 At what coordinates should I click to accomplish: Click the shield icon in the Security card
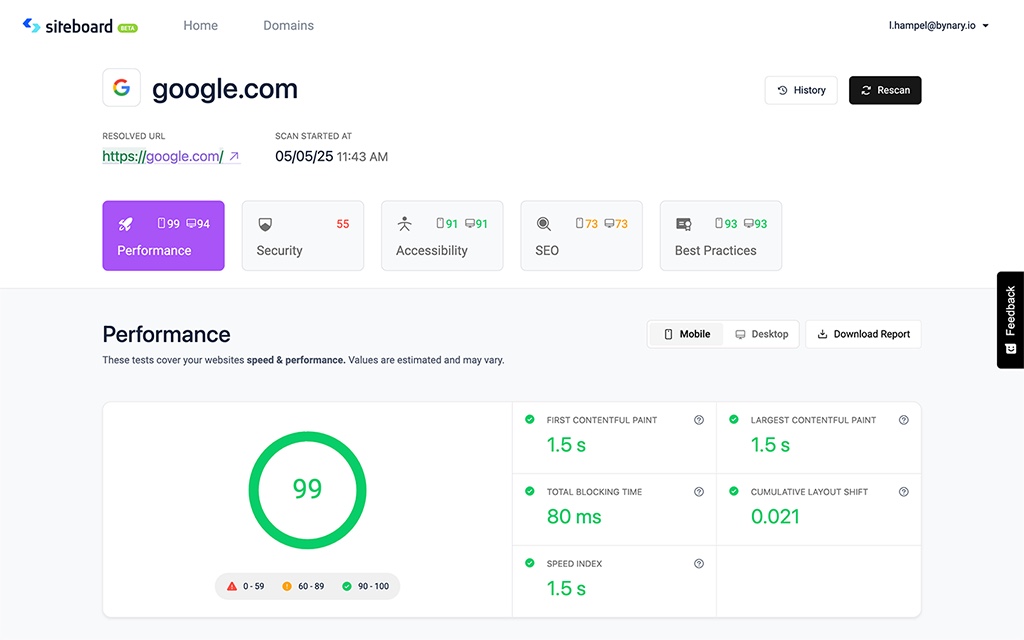(x=264, y=224)
